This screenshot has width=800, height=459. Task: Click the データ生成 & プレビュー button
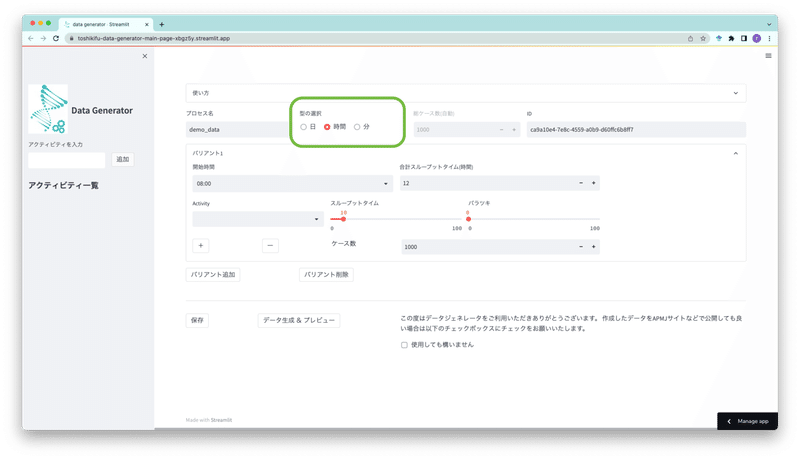[299, 320]
